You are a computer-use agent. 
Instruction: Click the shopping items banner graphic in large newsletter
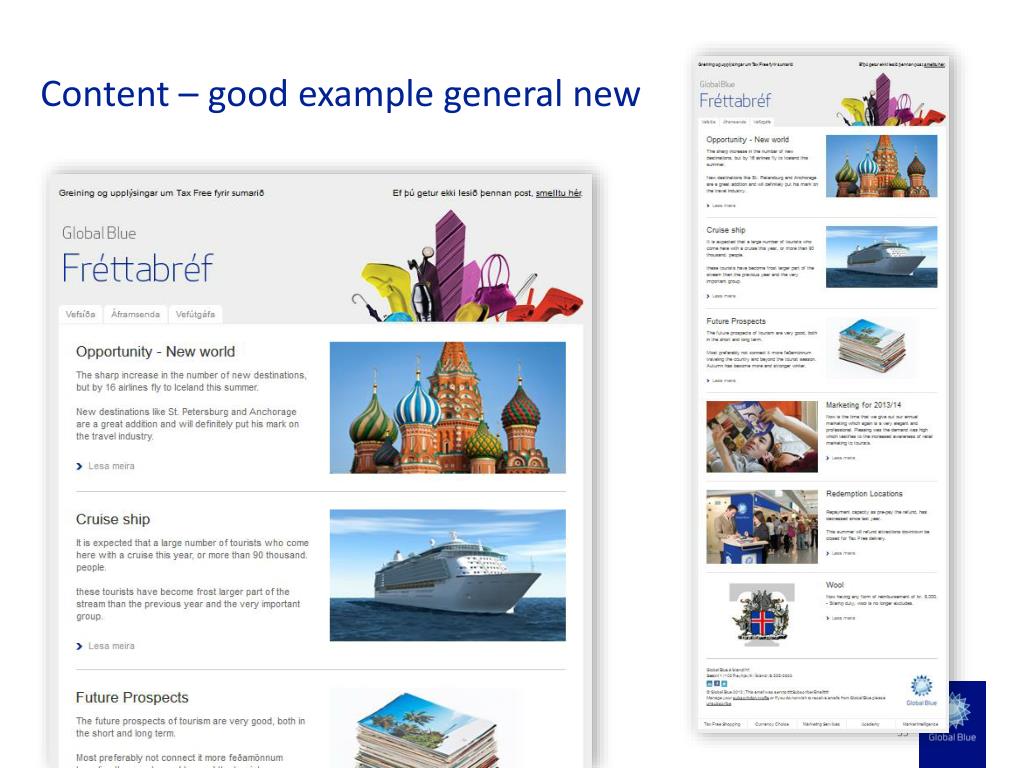(467, 268)
